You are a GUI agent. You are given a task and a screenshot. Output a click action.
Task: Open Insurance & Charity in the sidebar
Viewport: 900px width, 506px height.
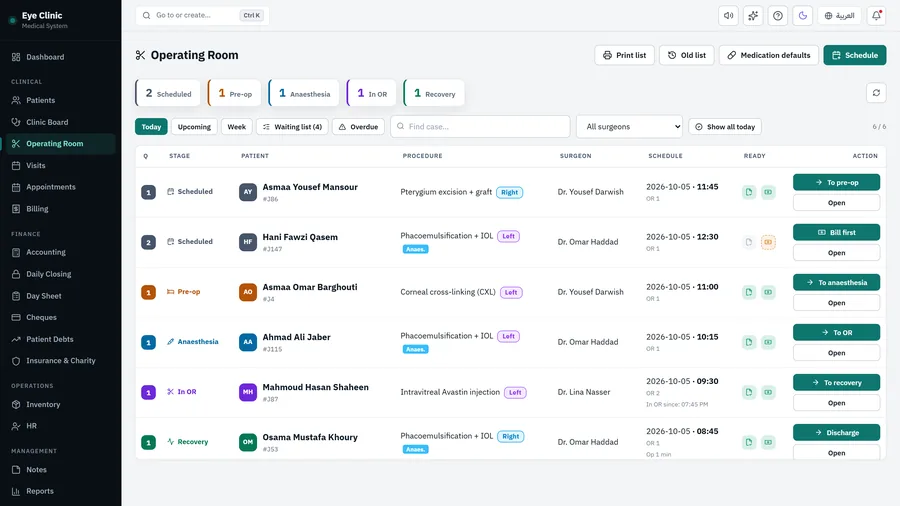60,361
